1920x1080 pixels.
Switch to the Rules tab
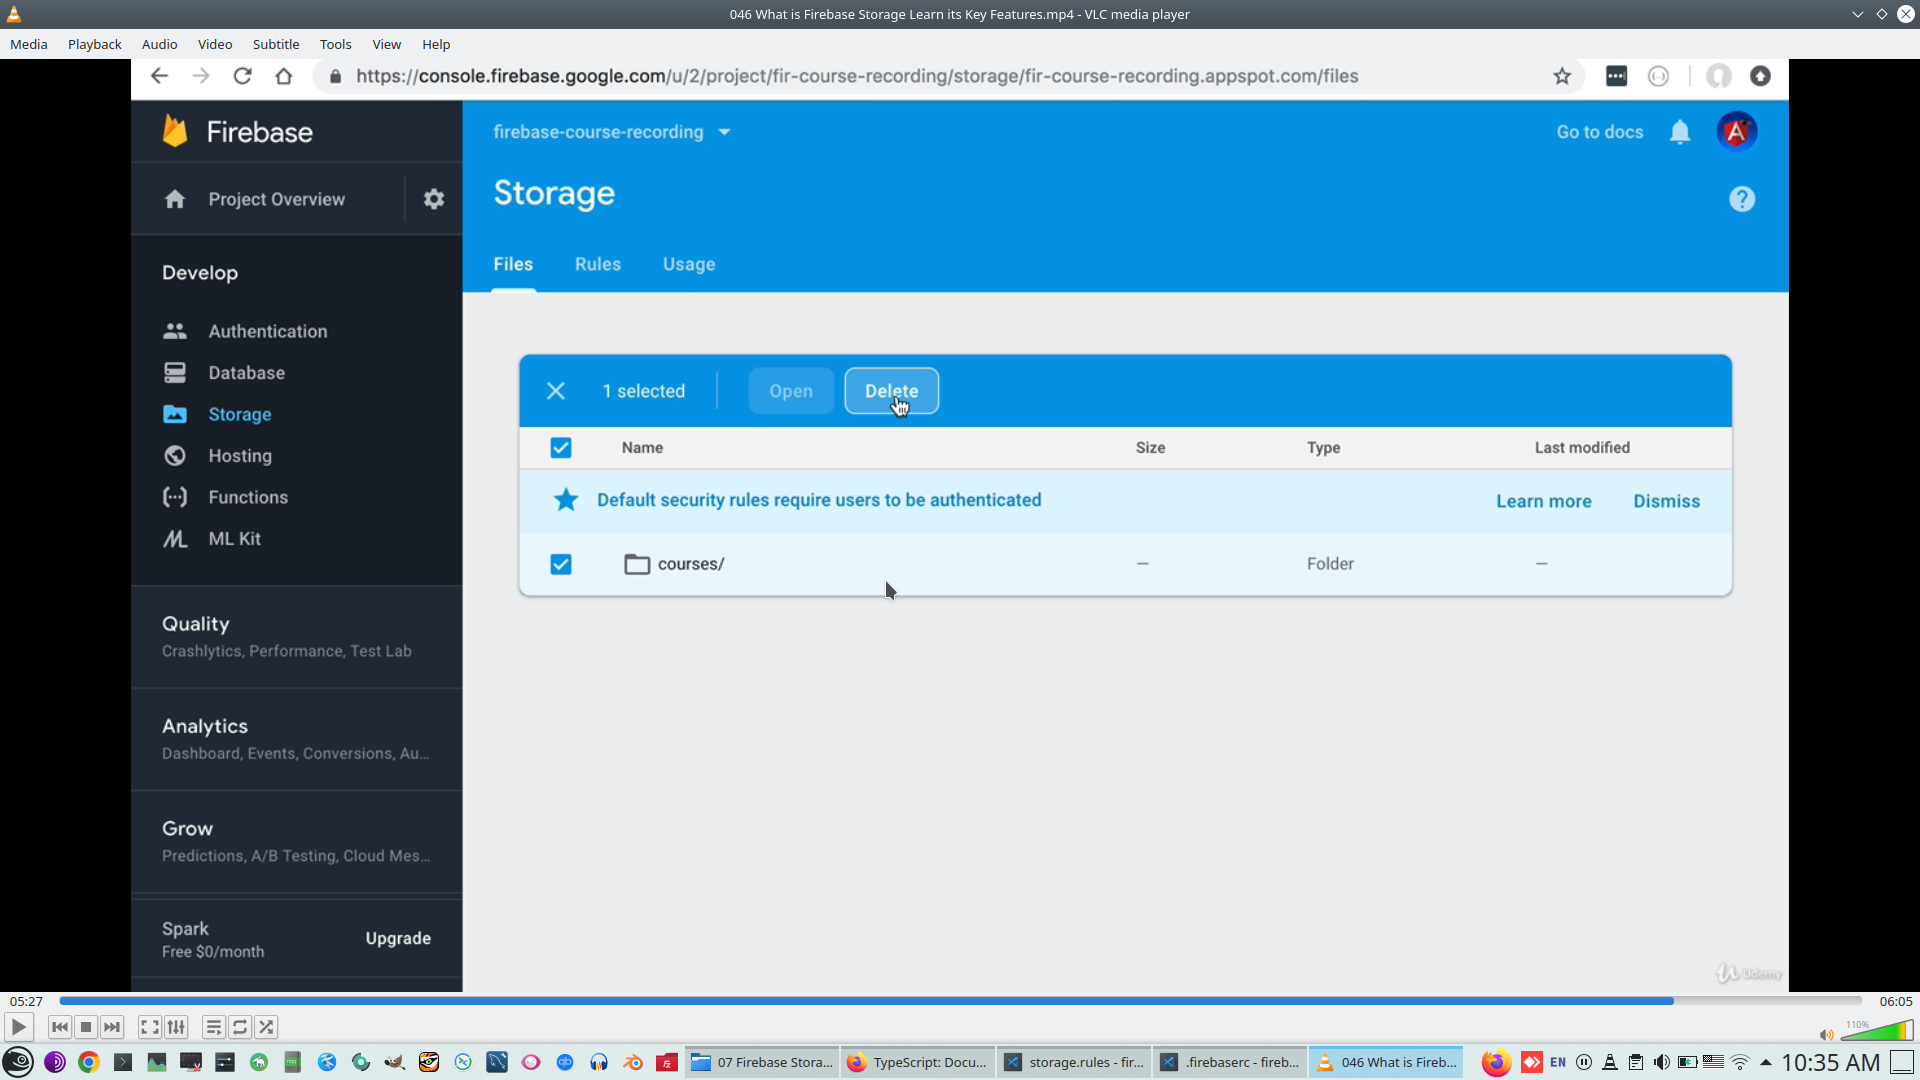(597, 264)
